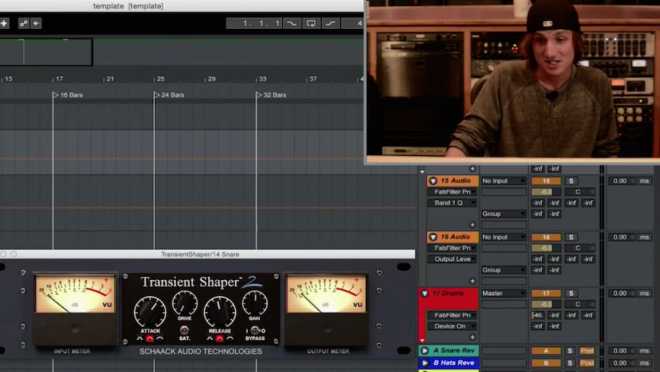
Task: Collapse the 17 Drums group track
Action: 424,293
